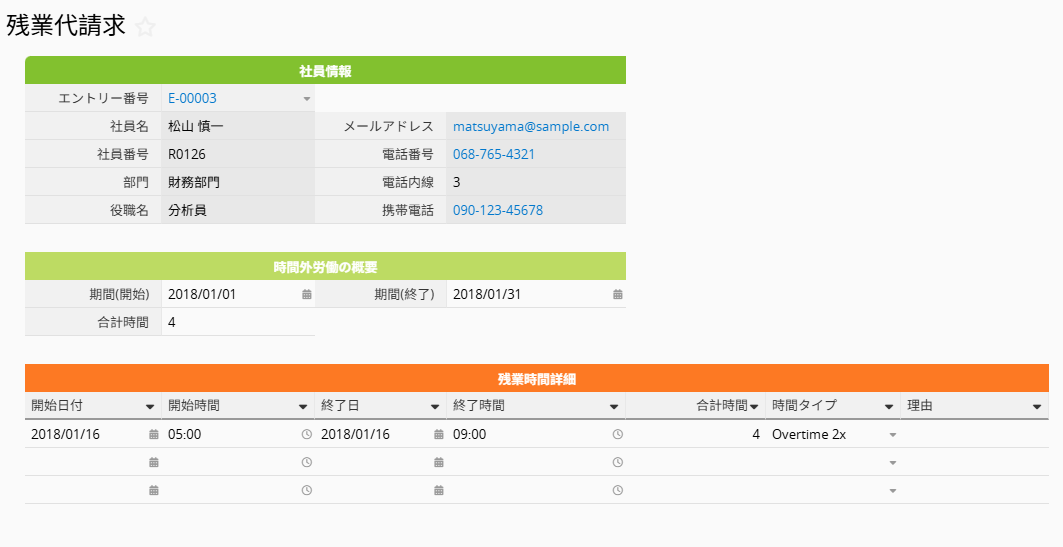
Task: Open the 時間タイプ column header menu arrow
Action: 889,407
